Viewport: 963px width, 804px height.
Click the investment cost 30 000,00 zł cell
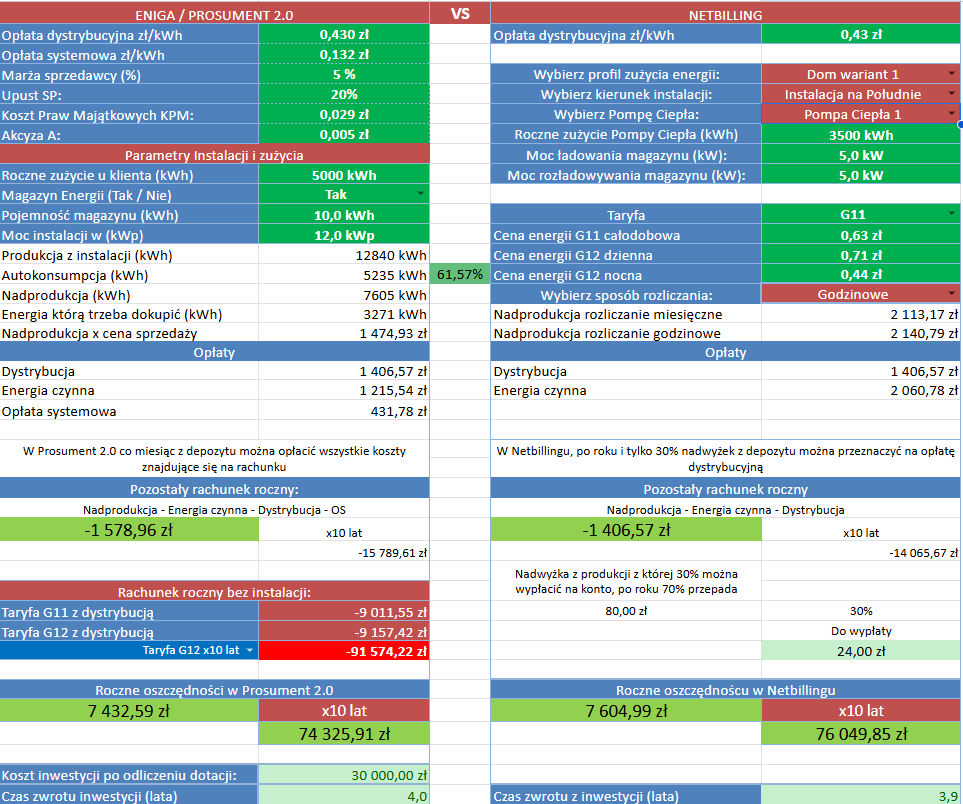click(344, 775)
